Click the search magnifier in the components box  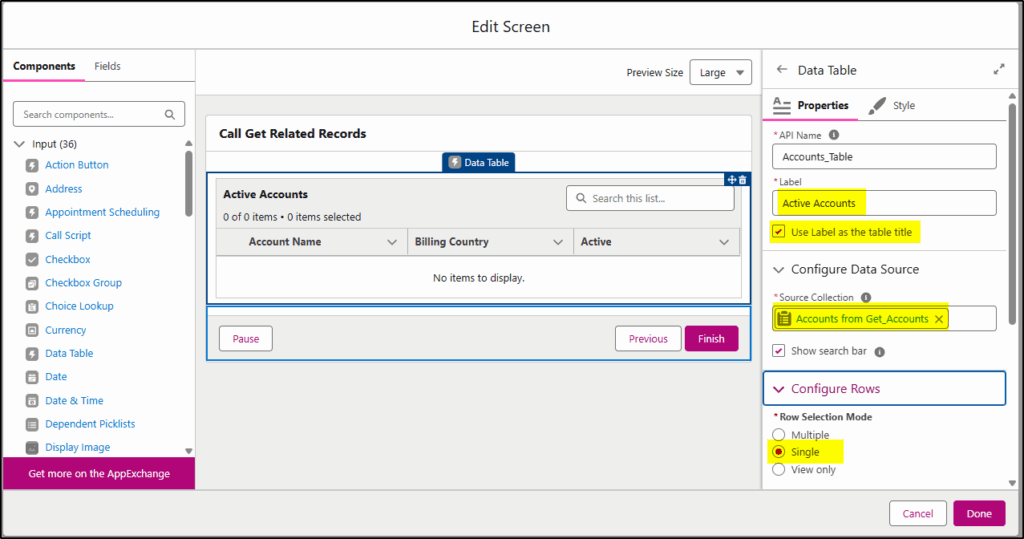(x=170, y=114)
